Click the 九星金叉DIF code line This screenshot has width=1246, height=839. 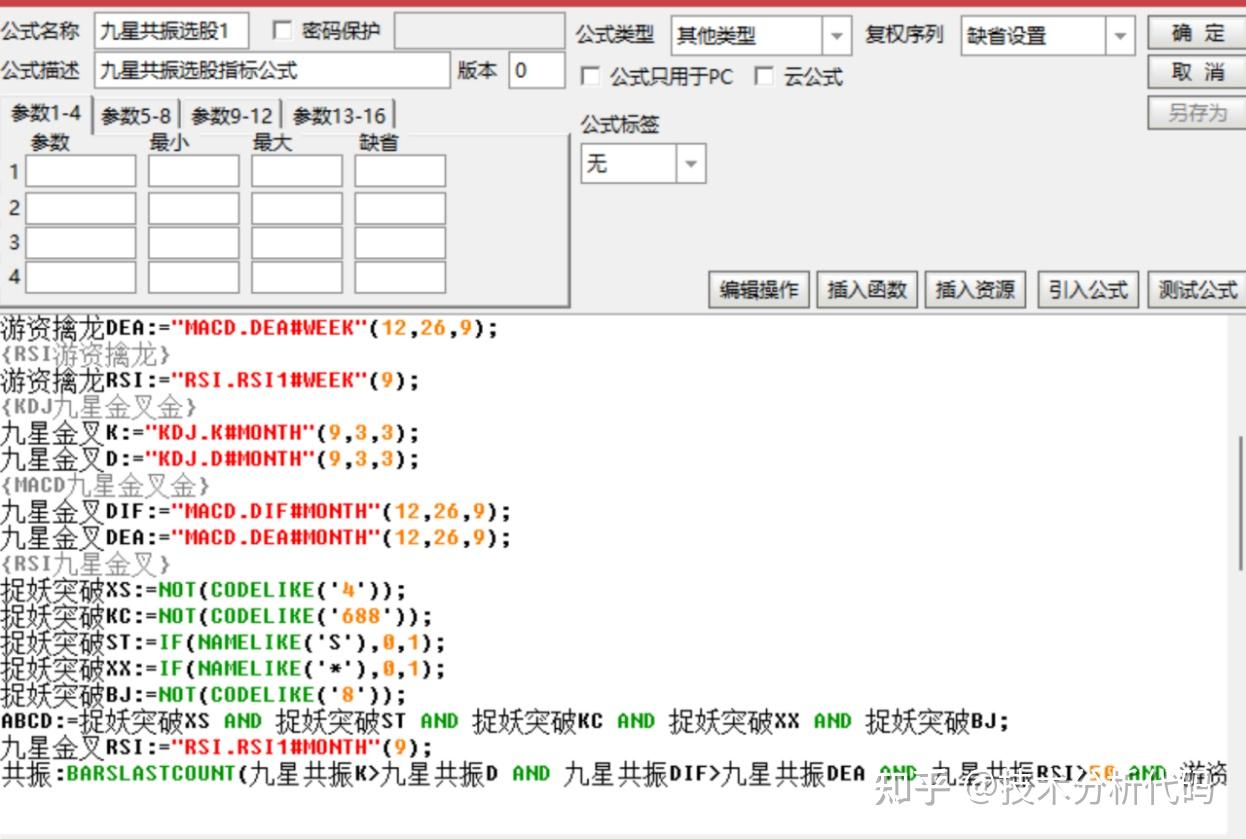tap(256, 511)
